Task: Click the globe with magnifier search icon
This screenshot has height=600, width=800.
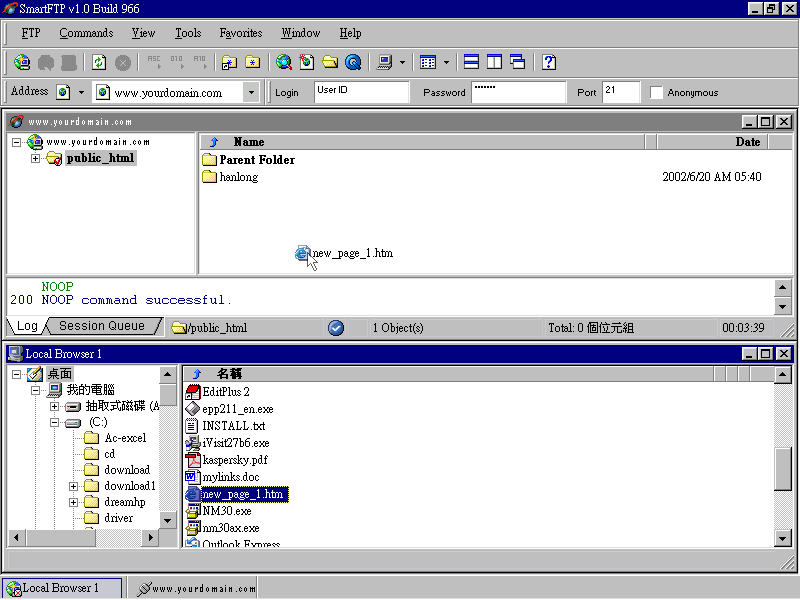Action: point(284,62)
